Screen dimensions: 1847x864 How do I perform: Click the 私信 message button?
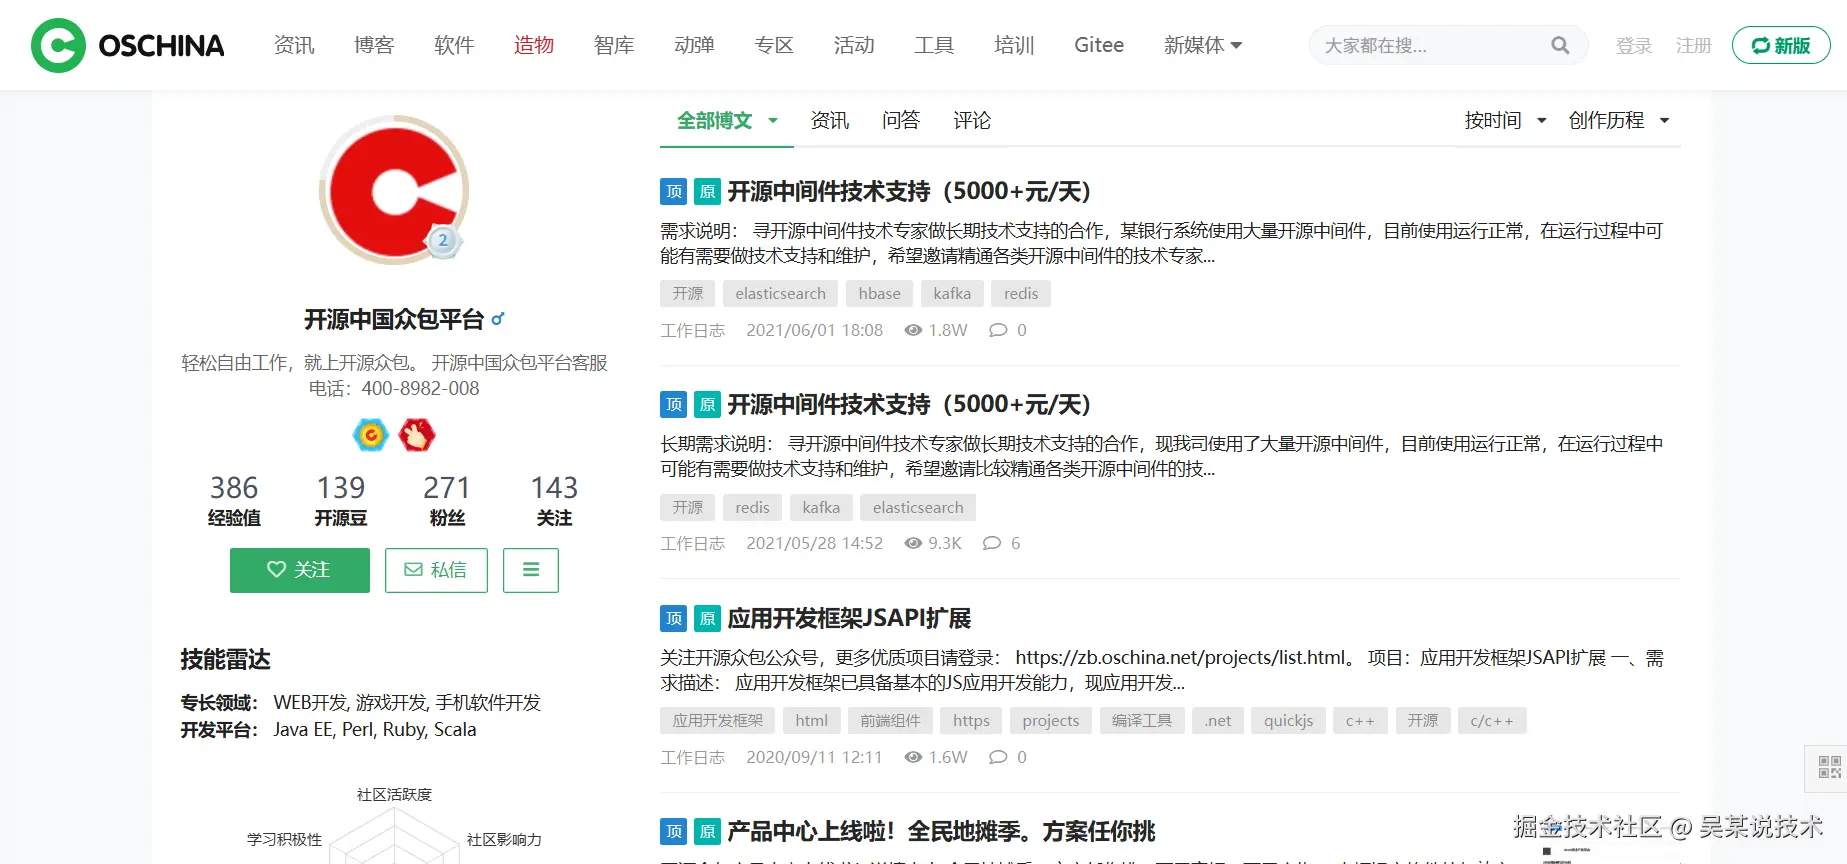436,570
